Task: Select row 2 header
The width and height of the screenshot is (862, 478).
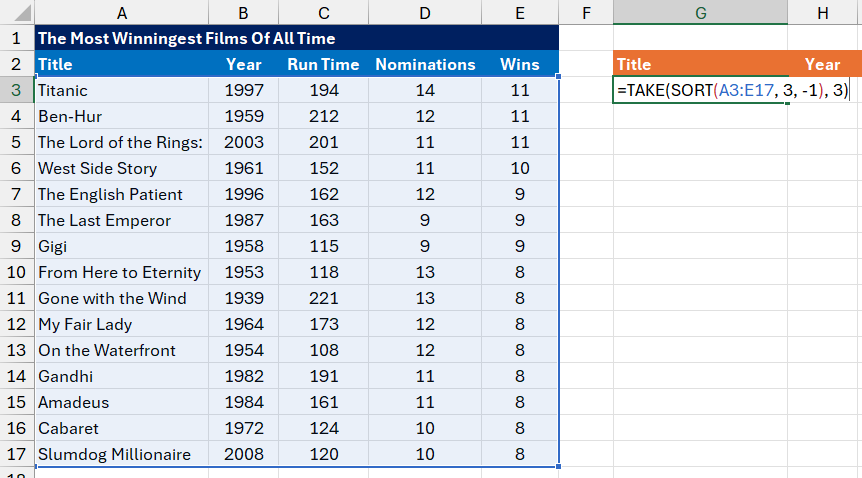Action: pos(17,64)
